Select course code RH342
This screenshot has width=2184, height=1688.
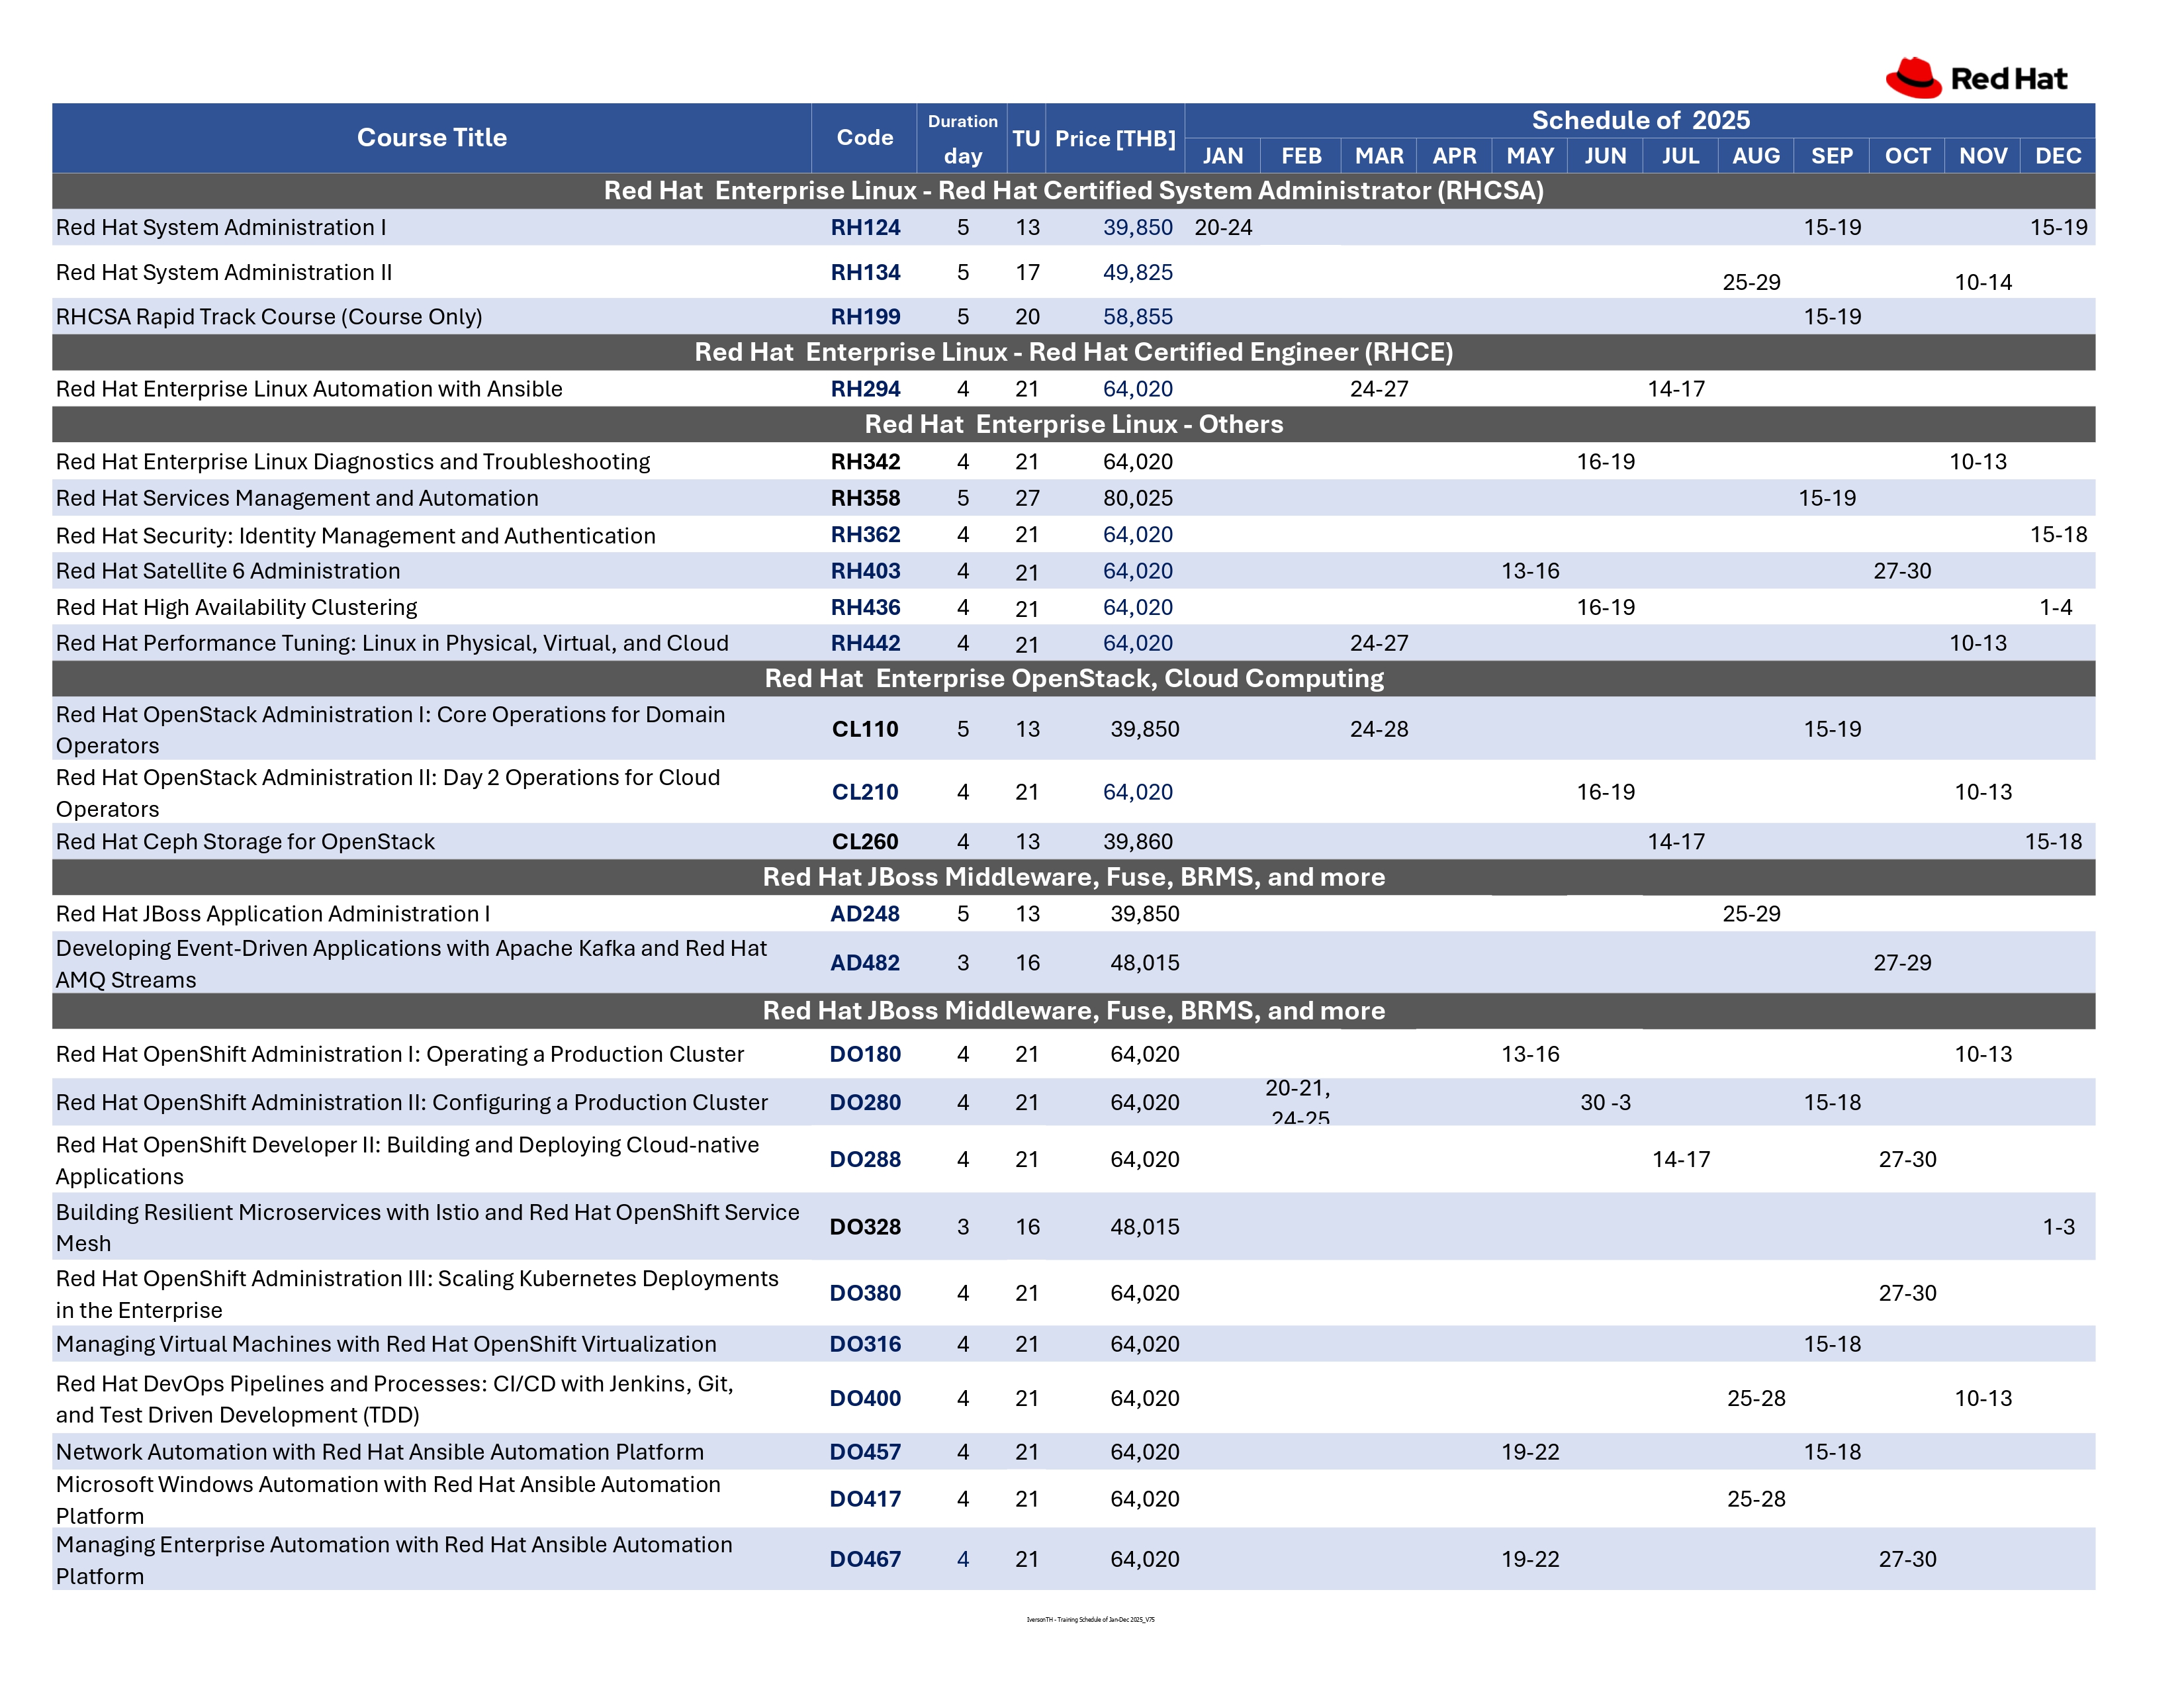[x=865, y=461]
